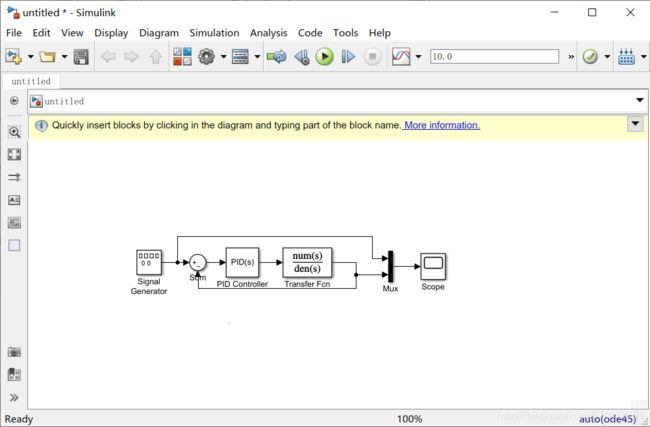Click the Fit to View palette icon
Screen dimensions: 650x427
[x=14, y=155]
